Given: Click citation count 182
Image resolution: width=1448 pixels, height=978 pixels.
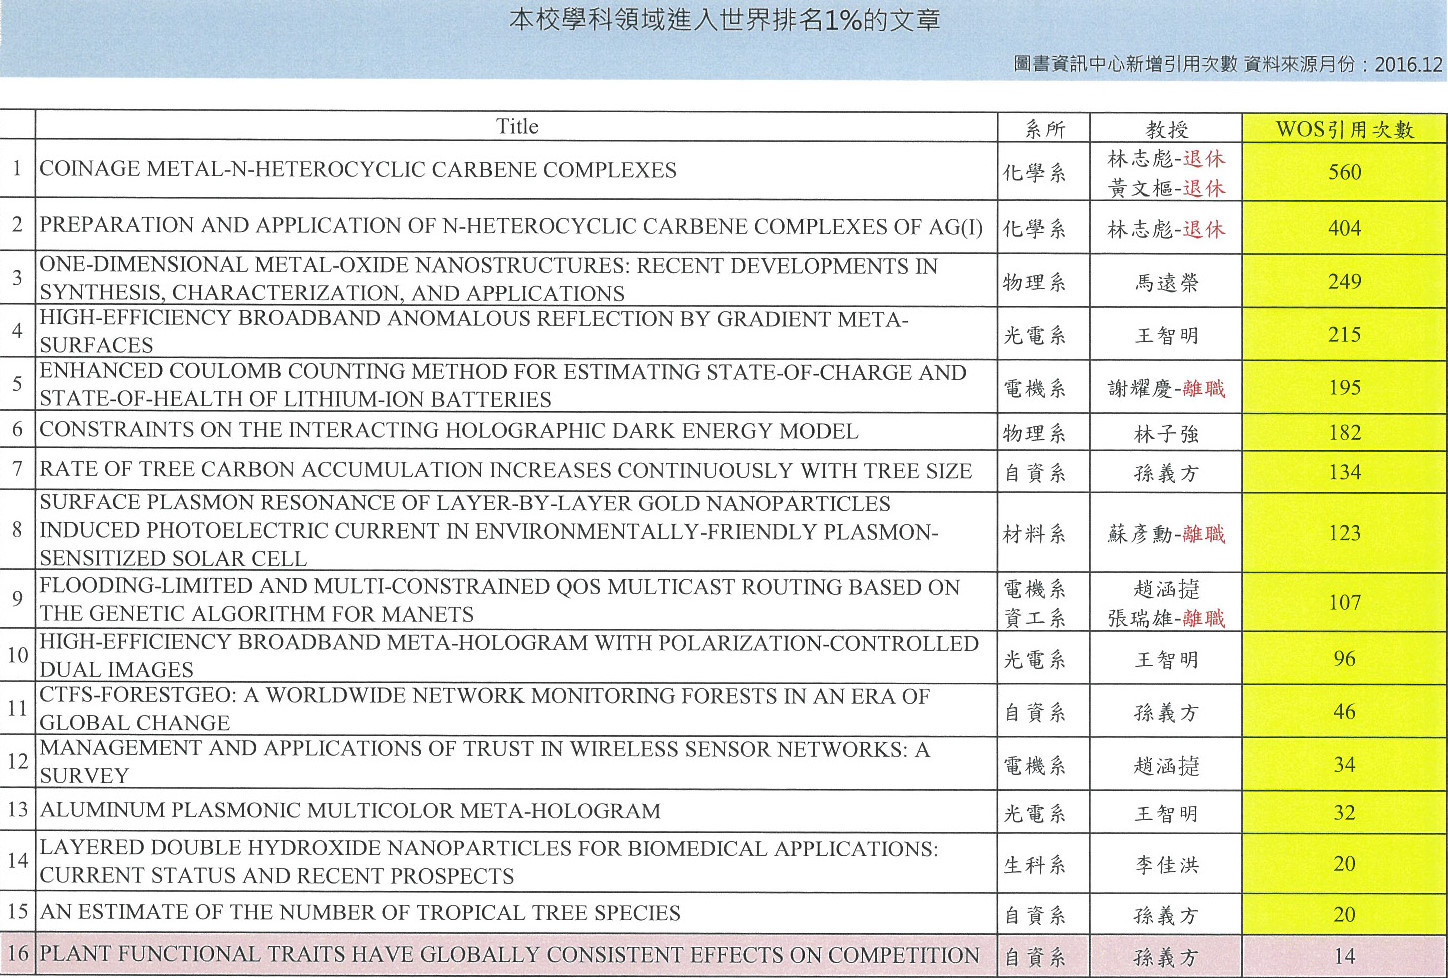Looking at the screenshot, I should point(1344,433).
